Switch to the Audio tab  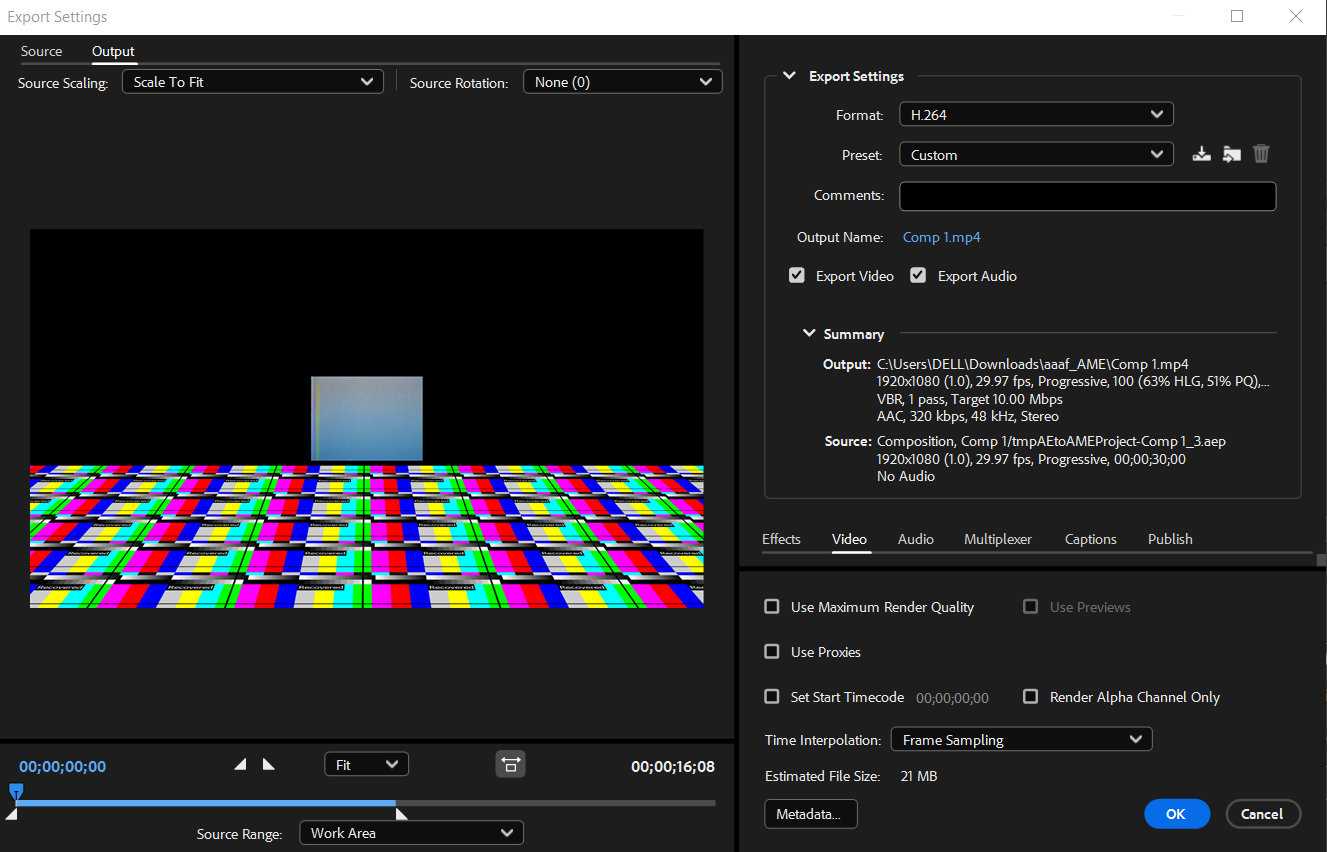pos(915,539)
